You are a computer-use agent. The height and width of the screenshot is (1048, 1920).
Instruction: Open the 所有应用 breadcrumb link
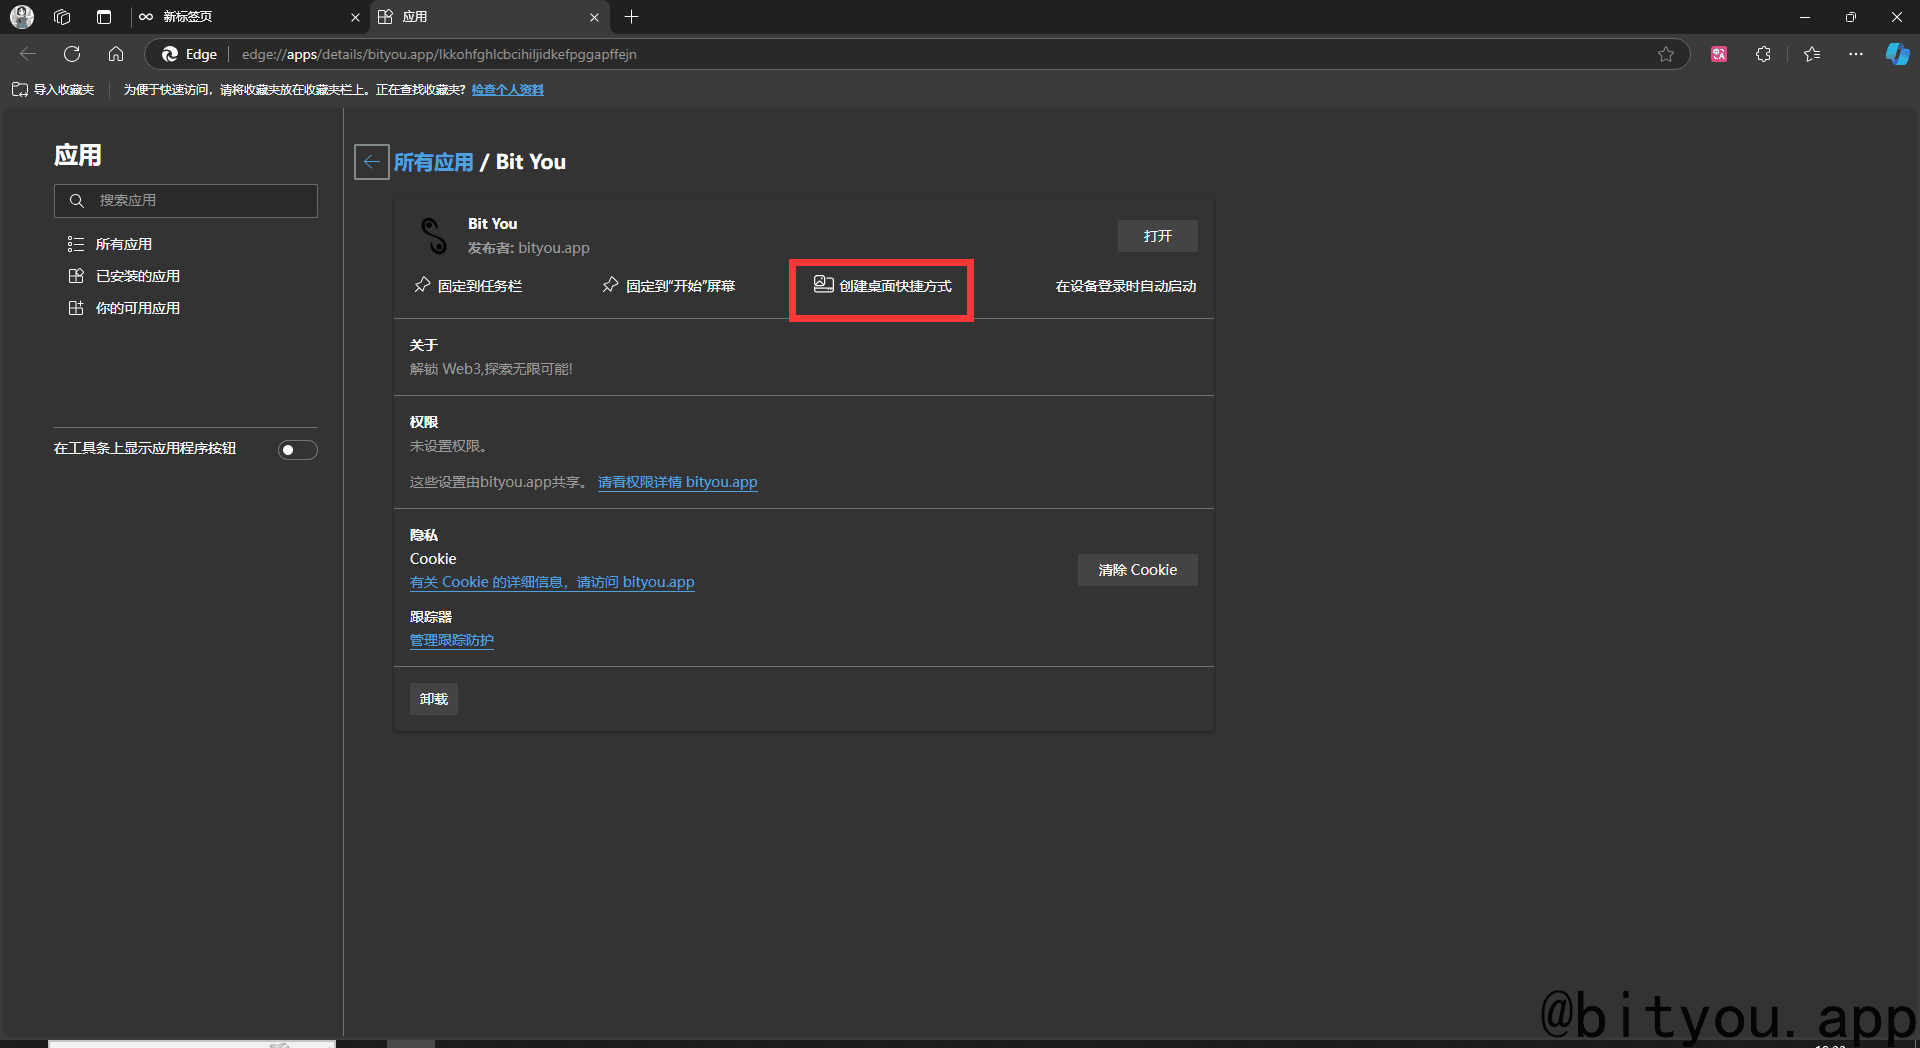click(x=433, y=162)
